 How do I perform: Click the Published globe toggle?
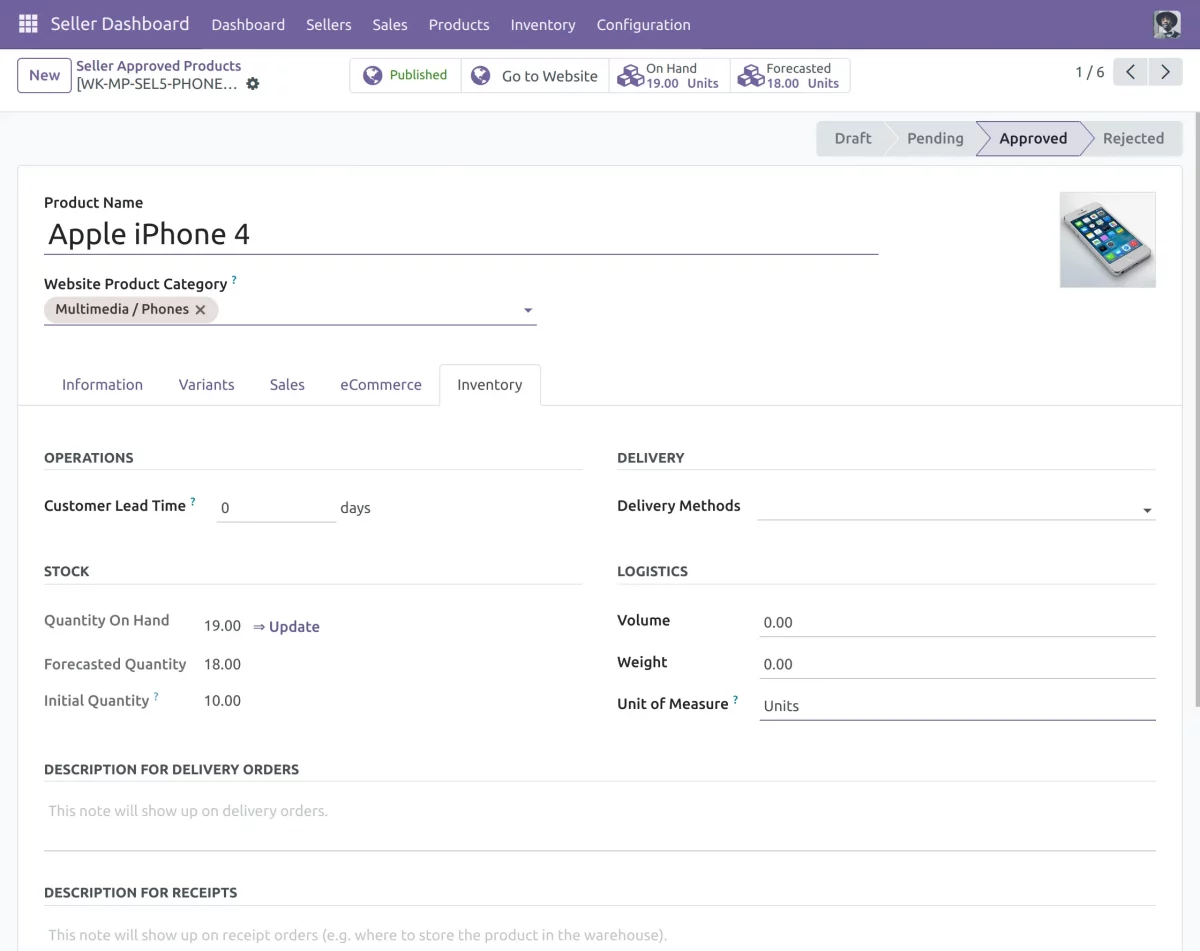tap(405, 75)
